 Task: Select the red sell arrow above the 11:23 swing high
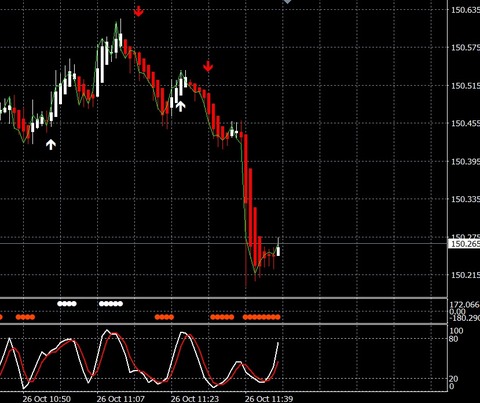[x=208, y=66]
